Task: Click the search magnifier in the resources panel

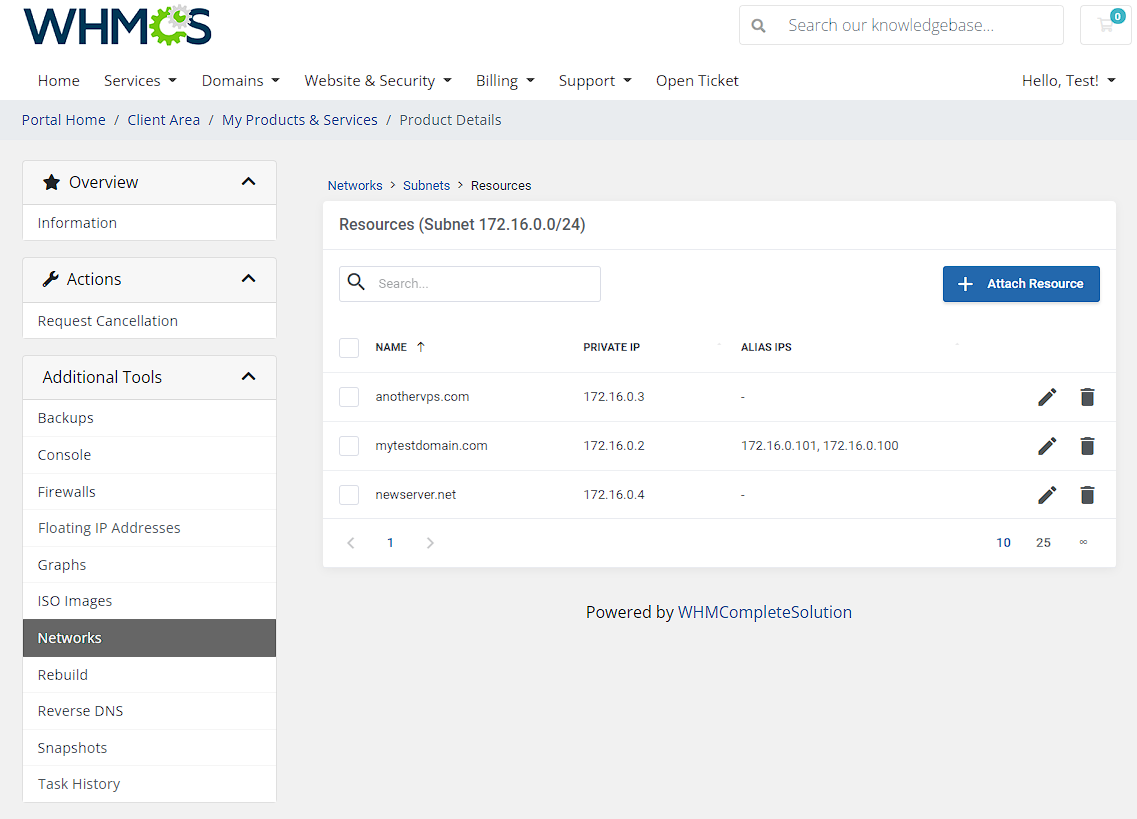Action: tap(356, 283)
